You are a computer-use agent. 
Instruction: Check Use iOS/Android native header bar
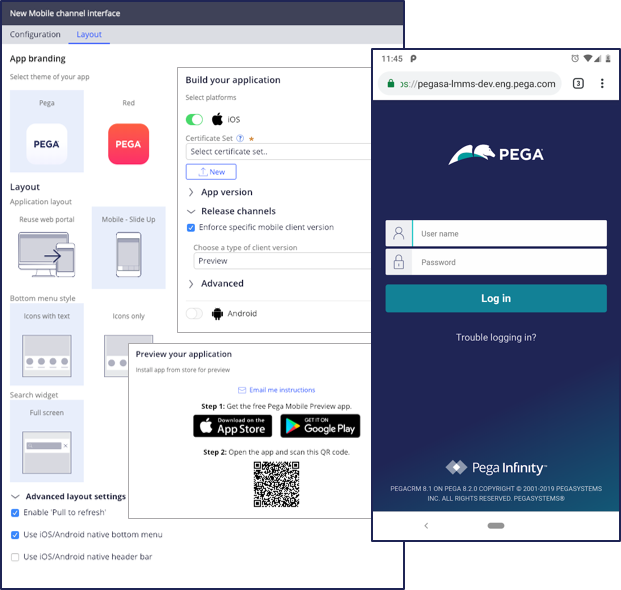coord(15,556)
